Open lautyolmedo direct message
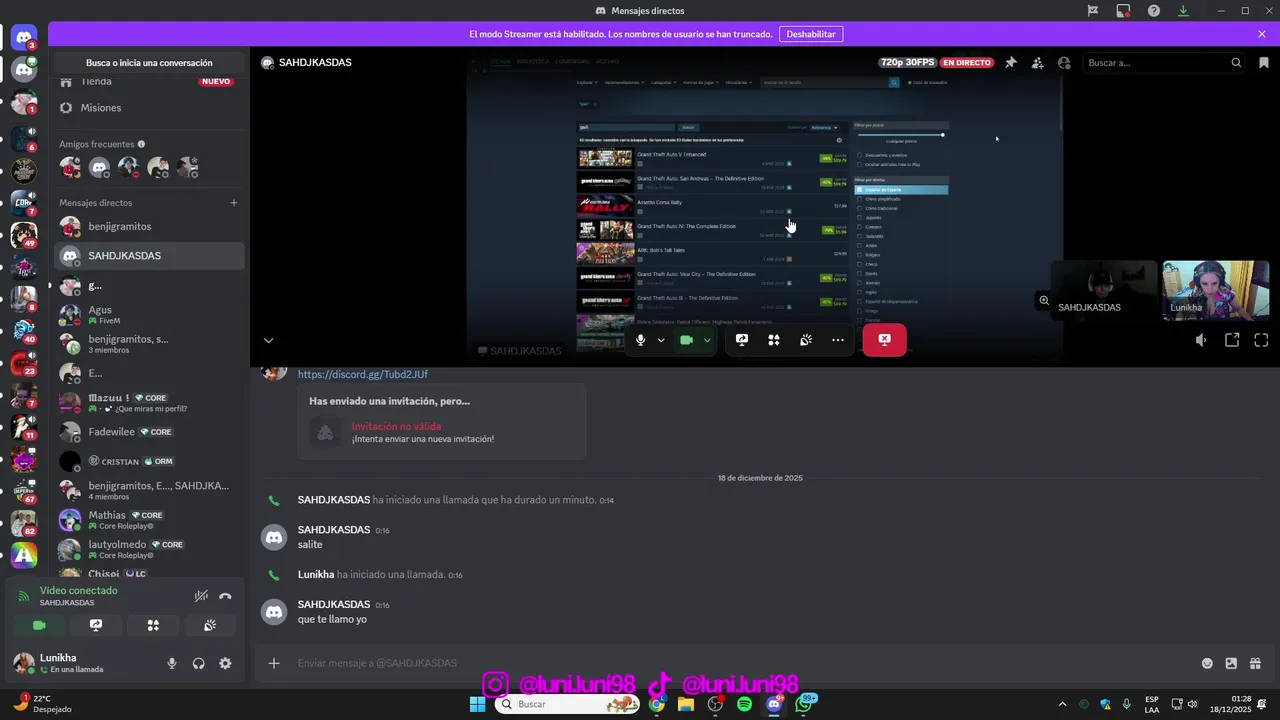This screenshot has width=1280, height=720. 150,550
